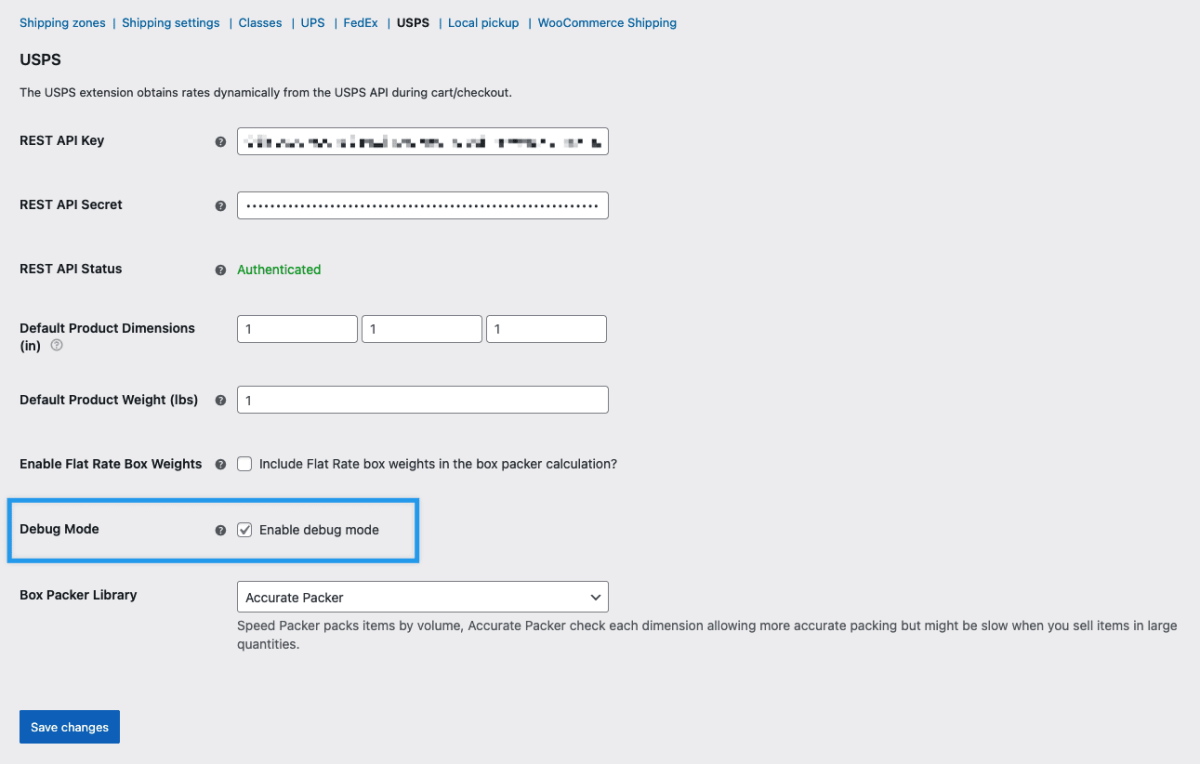Click the REST API Secret help icon

click(220, 205)
